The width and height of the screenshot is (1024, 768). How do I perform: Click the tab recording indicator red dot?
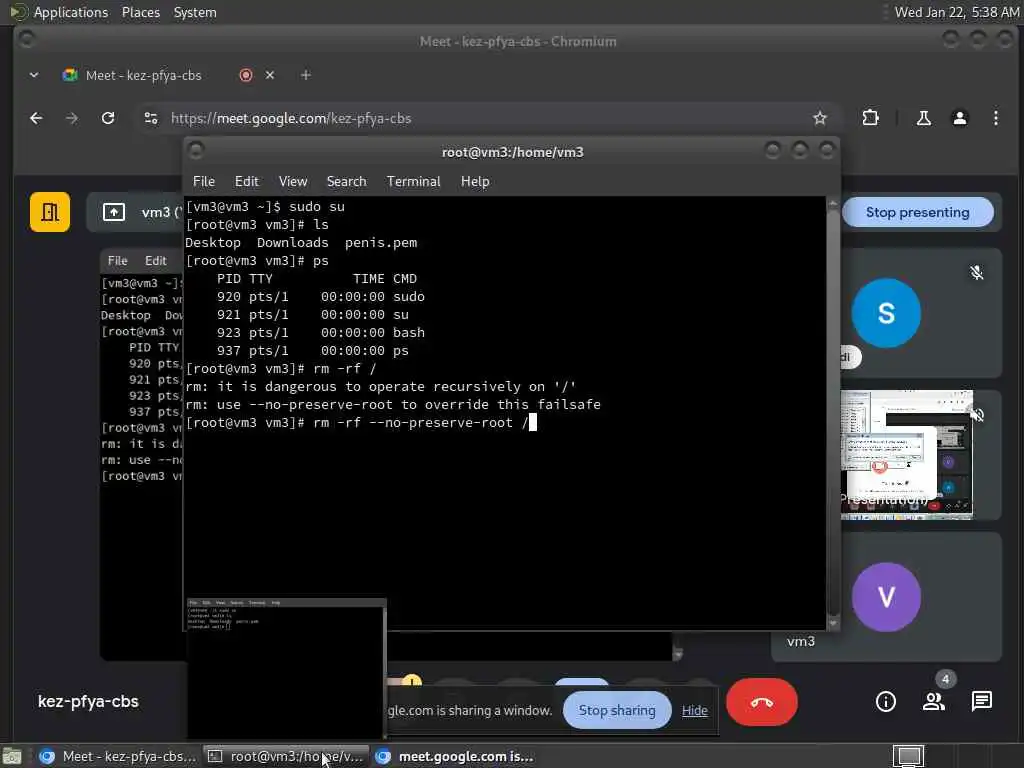coord(246,75)
